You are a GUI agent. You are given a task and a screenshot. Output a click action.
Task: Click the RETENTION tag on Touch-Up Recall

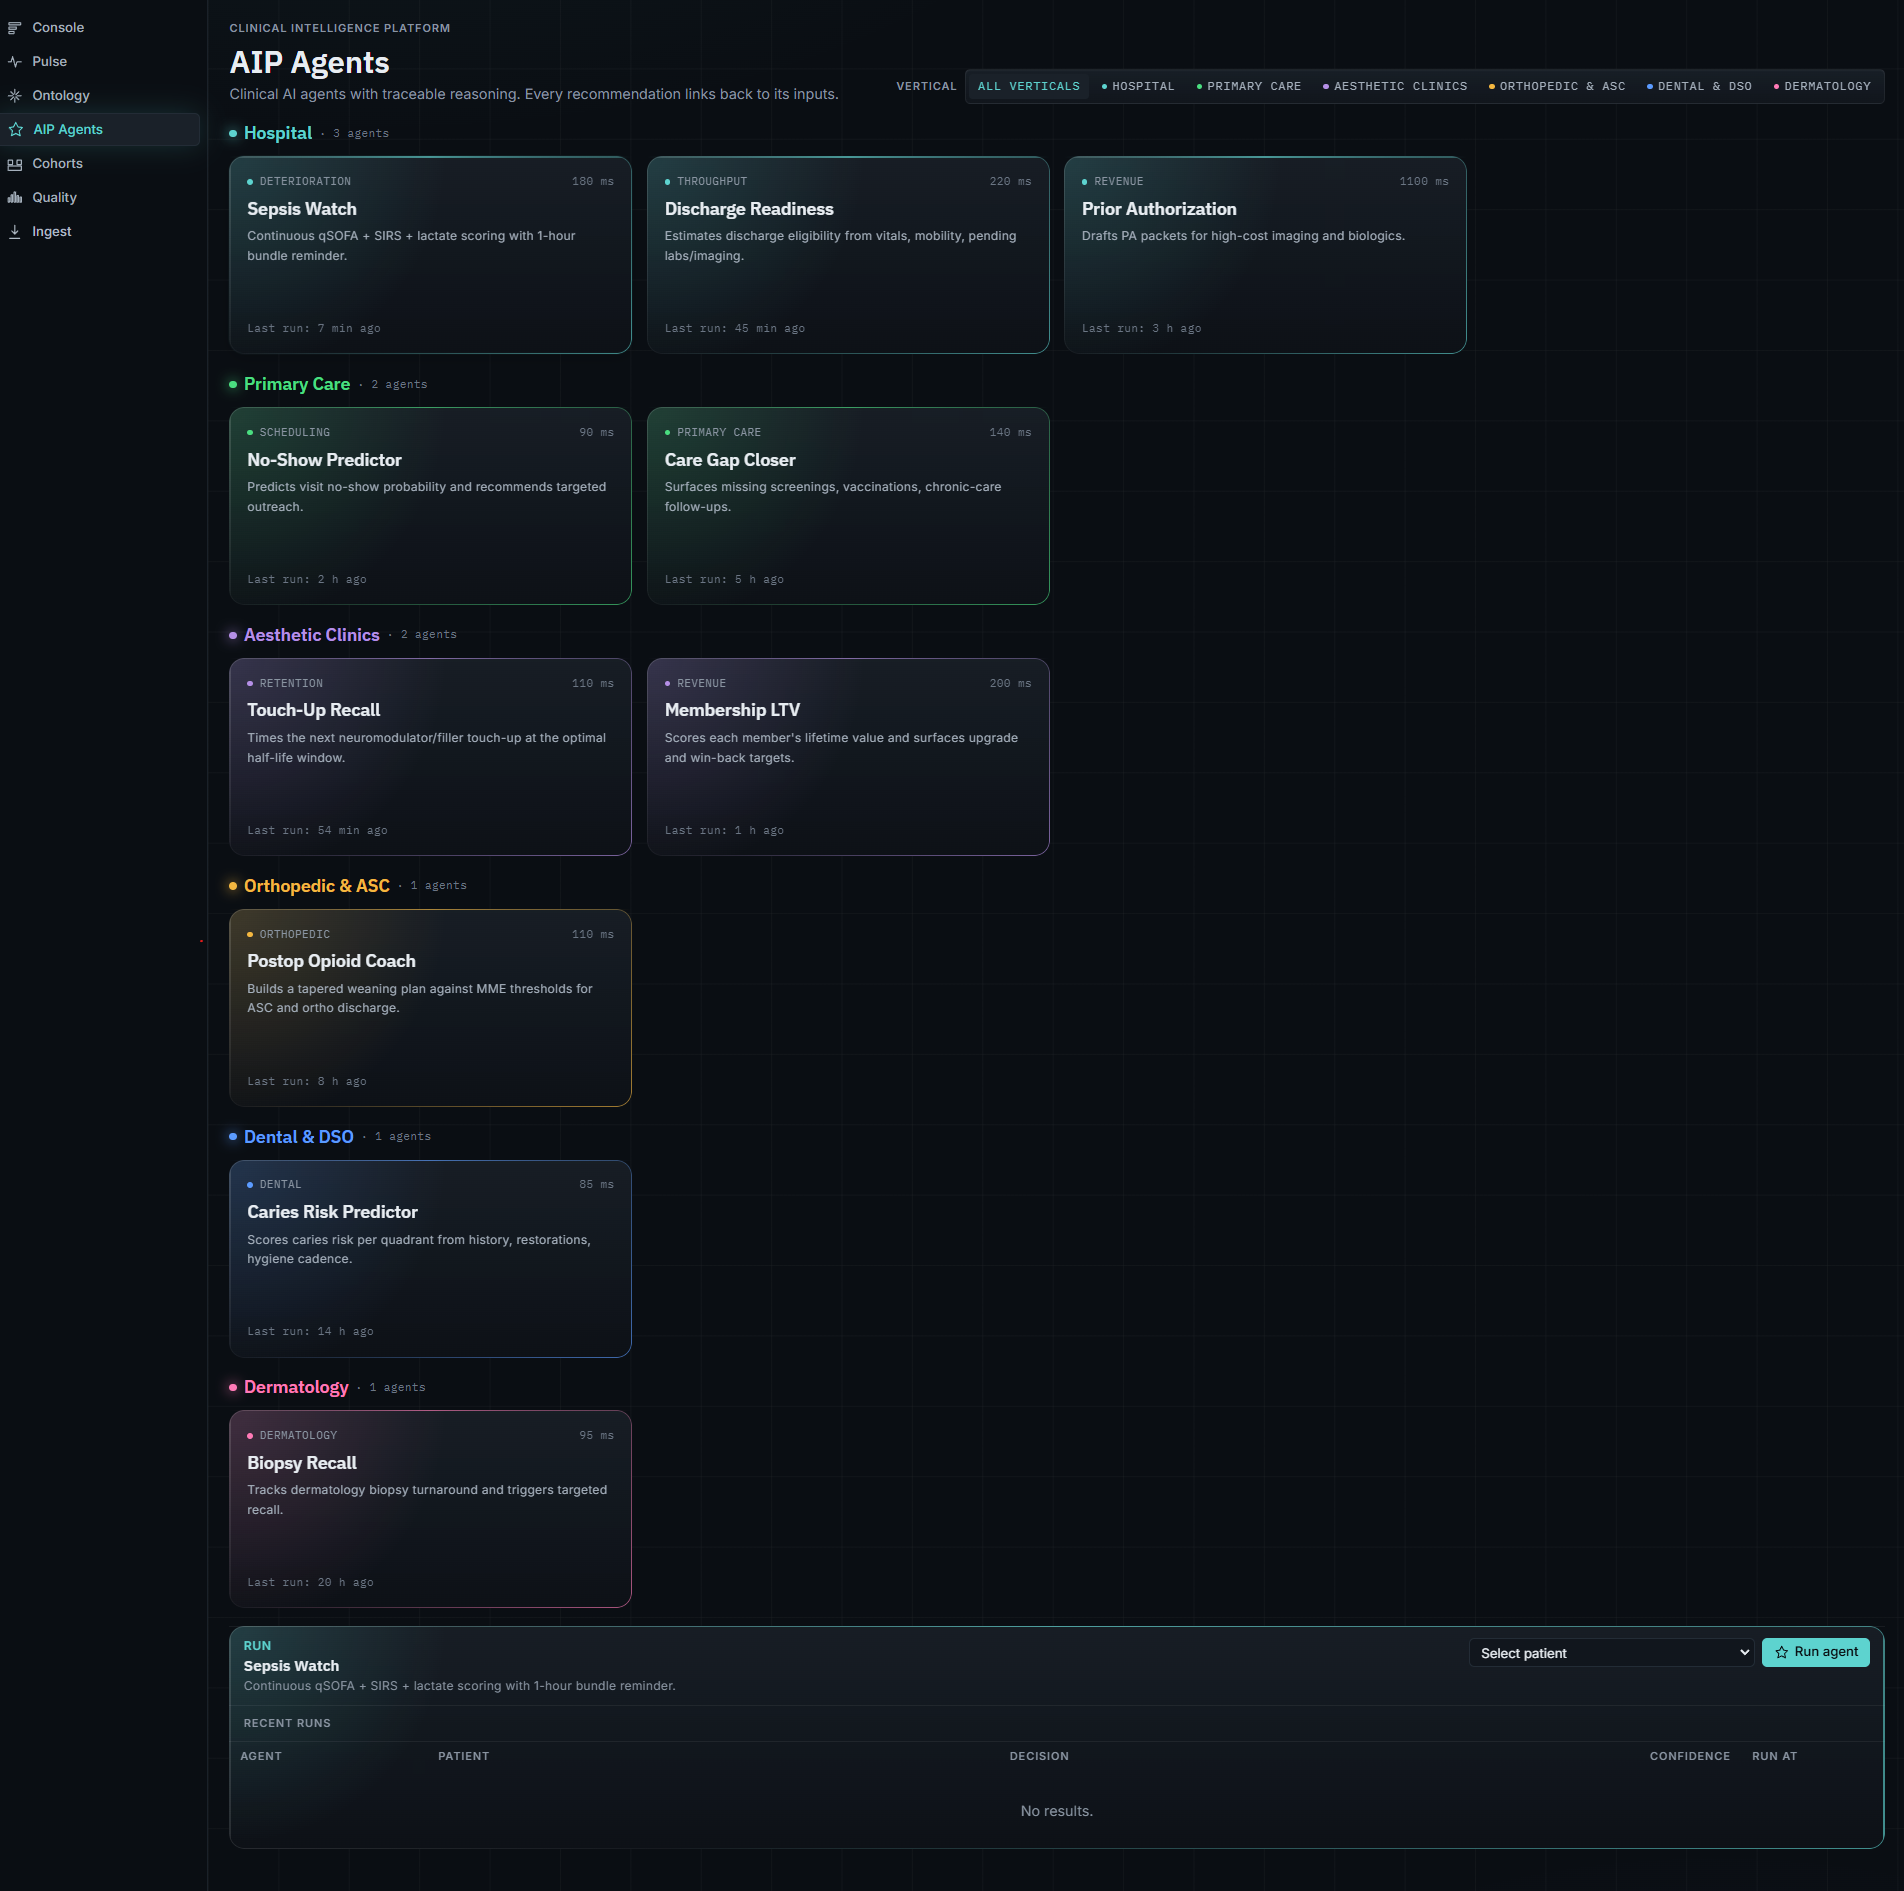[291, 684]
